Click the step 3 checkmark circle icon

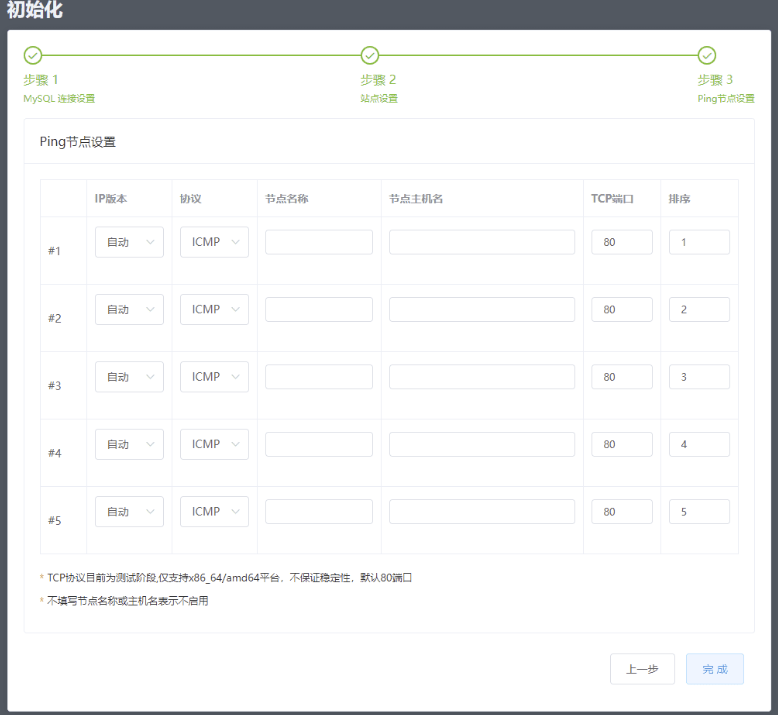(x=707, y=55)
